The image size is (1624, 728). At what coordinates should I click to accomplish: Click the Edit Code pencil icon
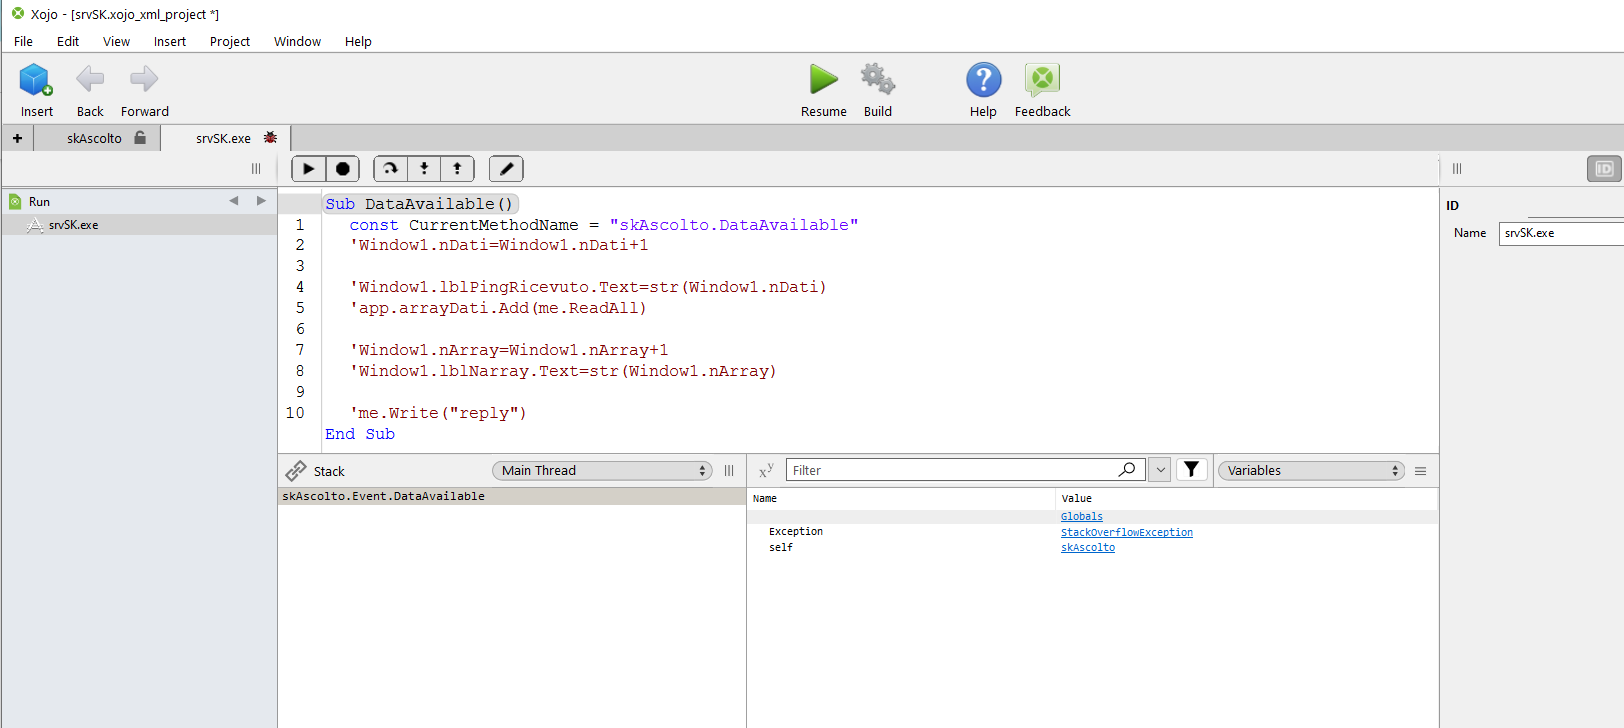pyautogui.click(x=506, y=169)
